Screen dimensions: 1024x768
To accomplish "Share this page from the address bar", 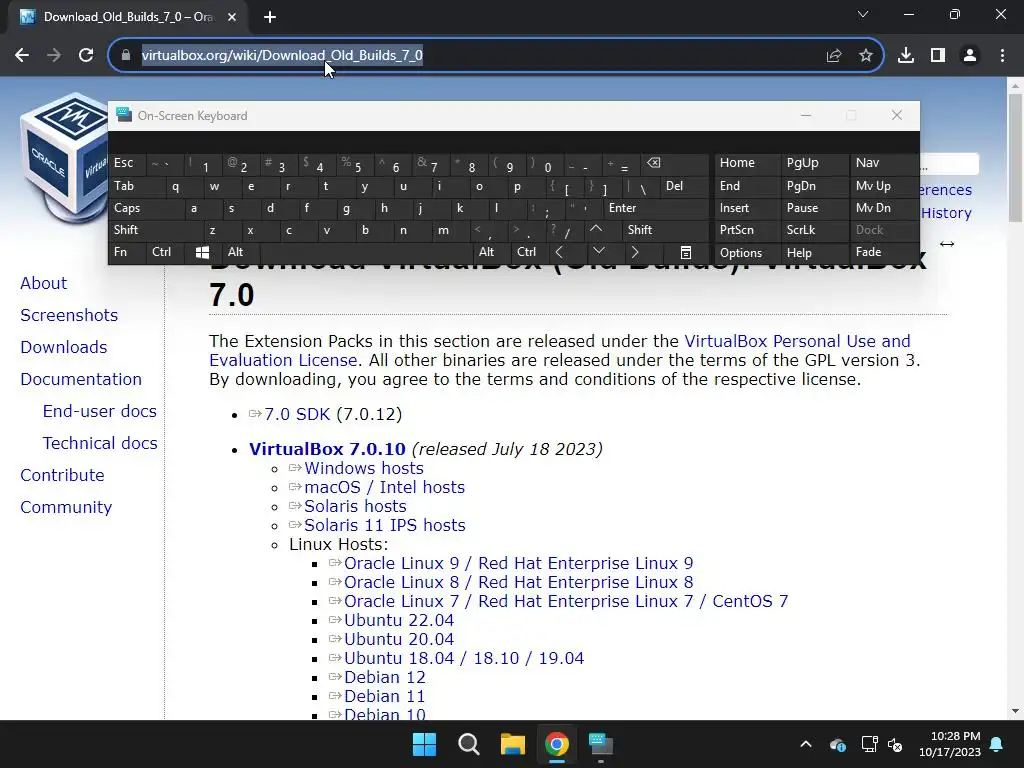I will coord(834,56).
